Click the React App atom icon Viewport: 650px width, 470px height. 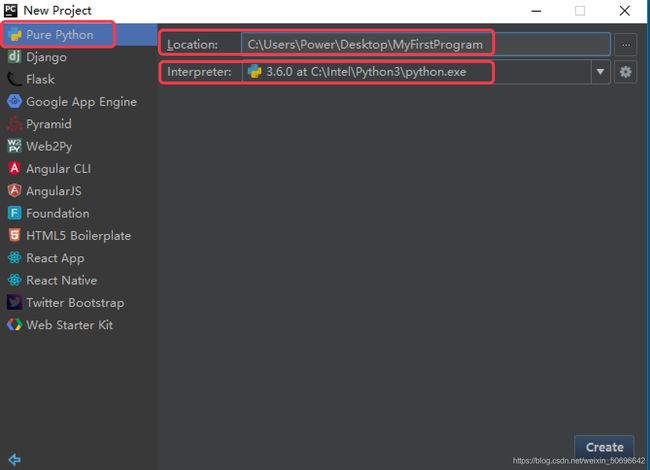(x=15, y=258)
